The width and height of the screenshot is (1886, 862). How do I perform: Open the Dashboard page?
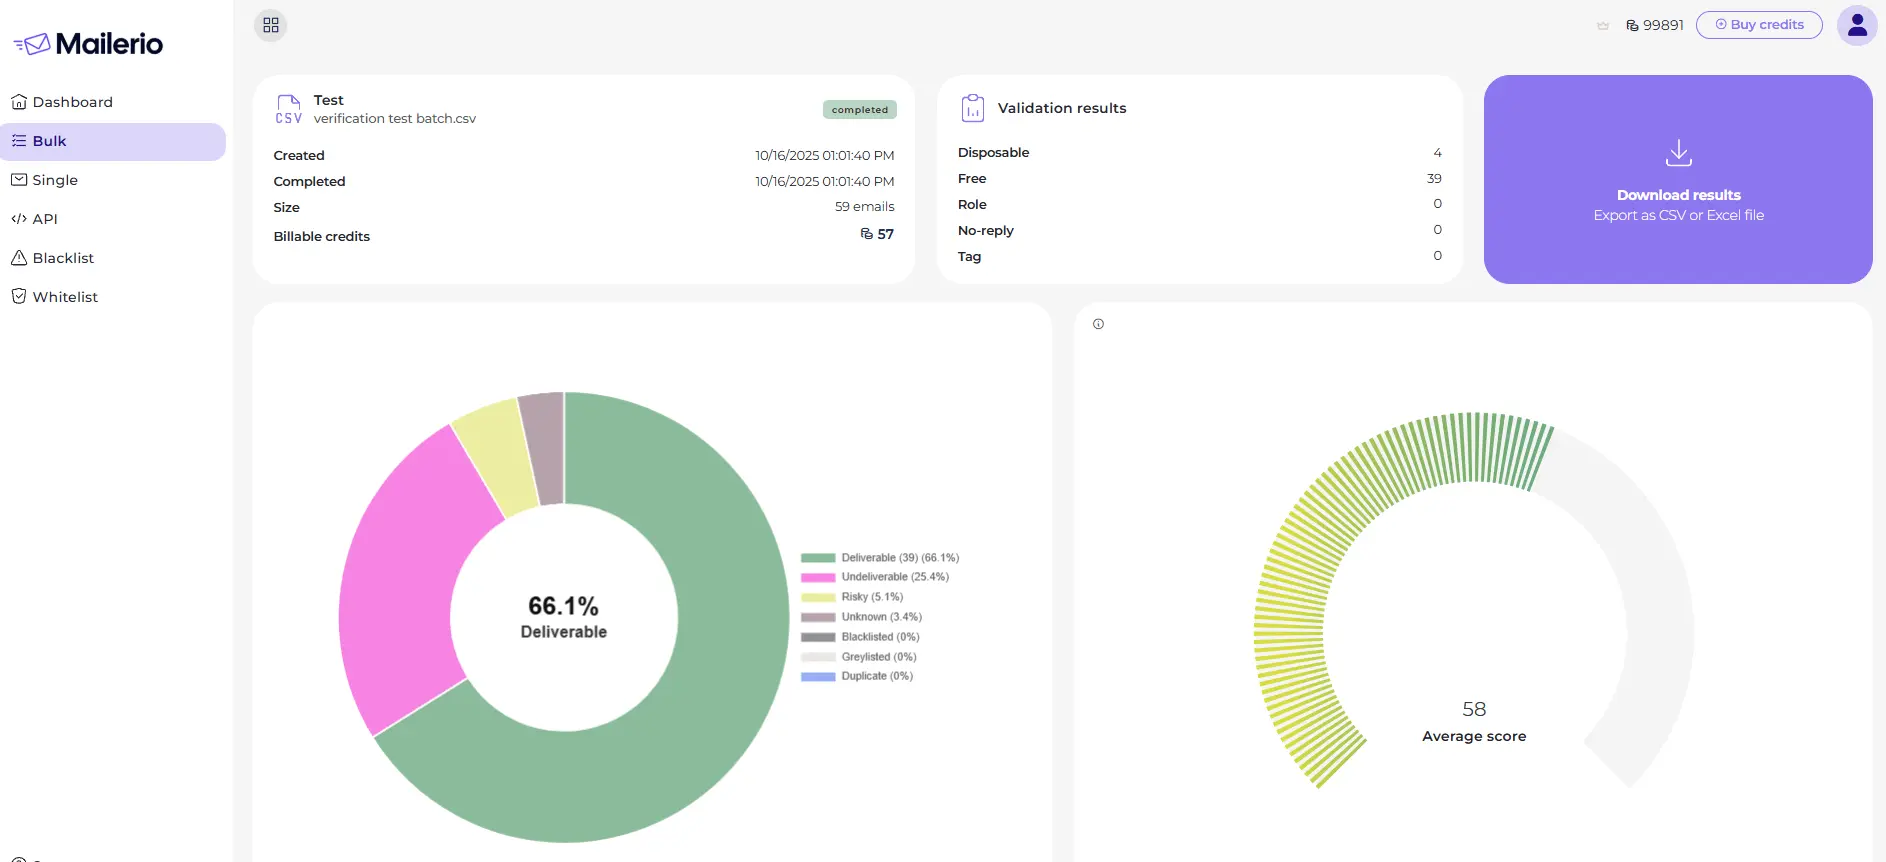click(x=72, y=102)
